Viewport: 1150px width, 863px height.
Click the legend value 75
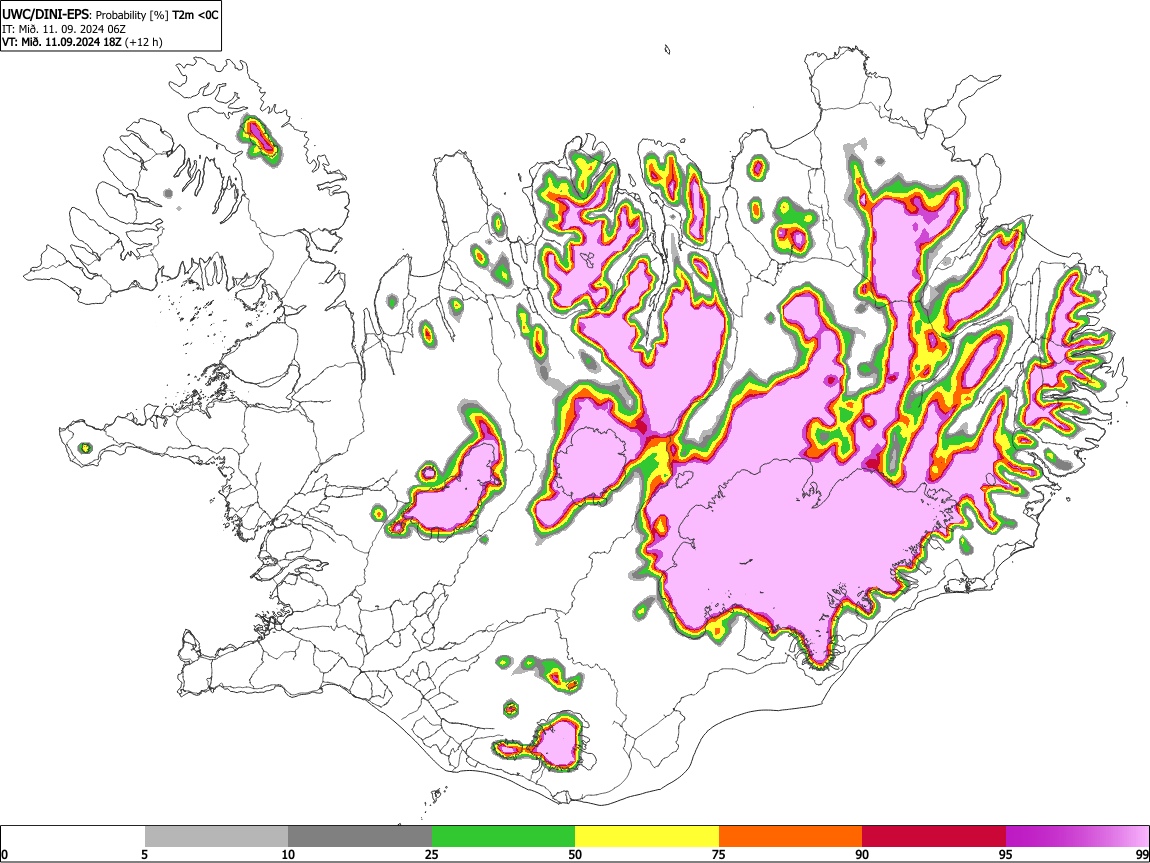[719, 855]
